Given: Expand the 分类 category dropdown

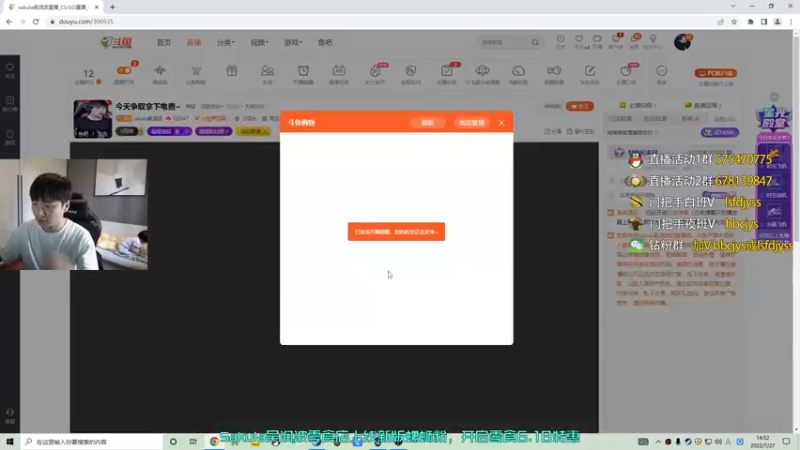Looking at the screenshot, I should (225, 42).
